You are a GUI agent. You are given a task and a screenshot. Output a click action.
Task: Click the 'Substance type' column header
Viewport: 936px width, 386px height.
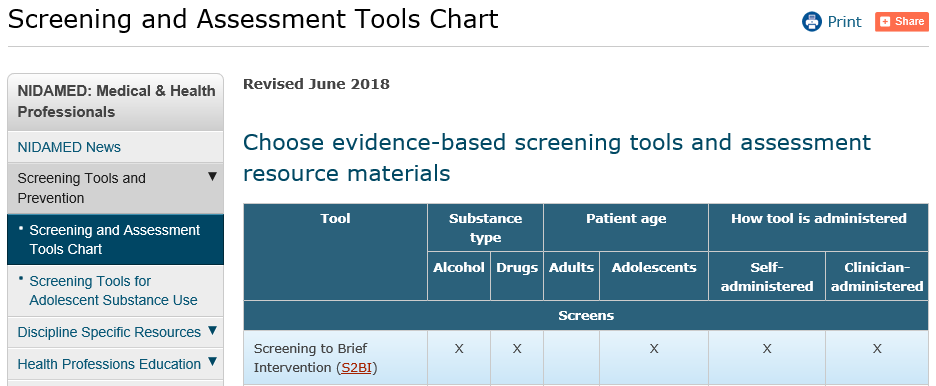click(485, 228)
